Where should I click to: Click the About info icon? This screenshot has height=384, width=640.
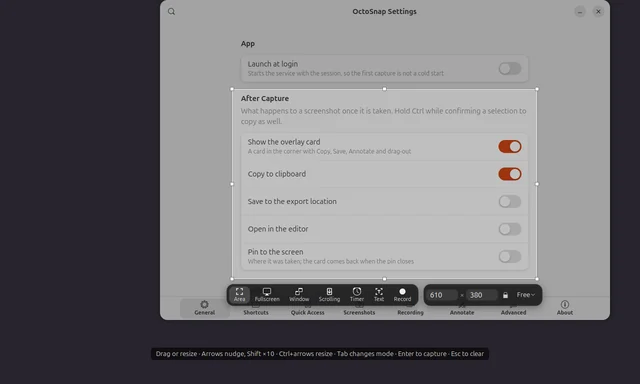point(565,304)
